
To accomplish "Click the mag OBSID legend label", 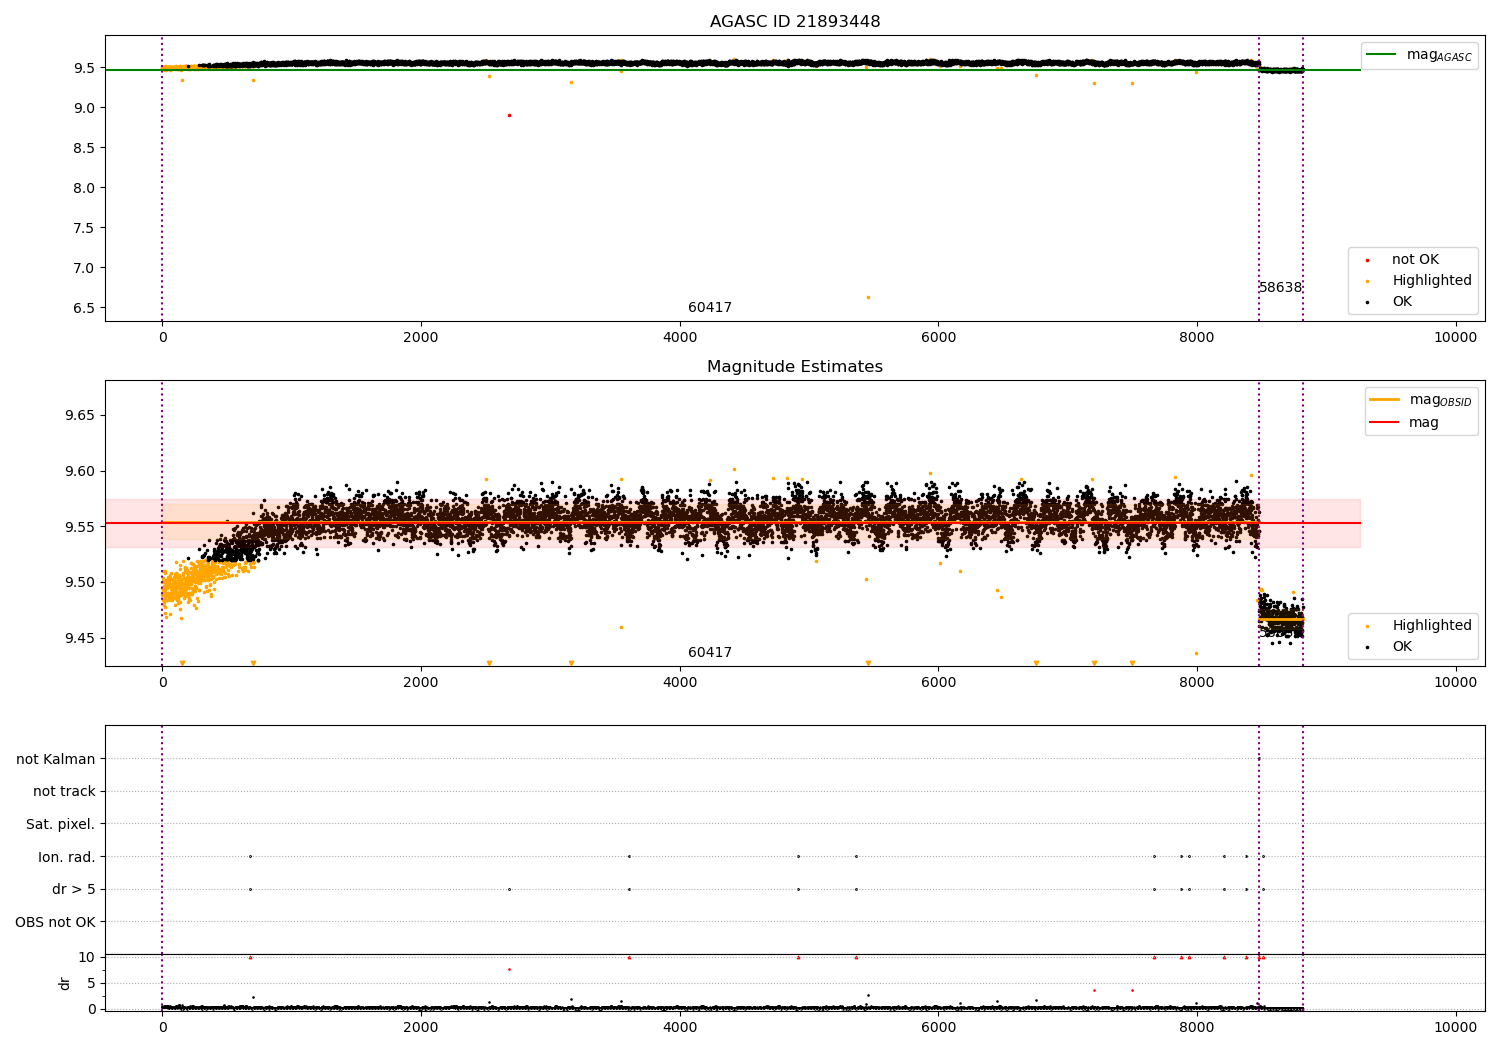I will pos(1440,401).
